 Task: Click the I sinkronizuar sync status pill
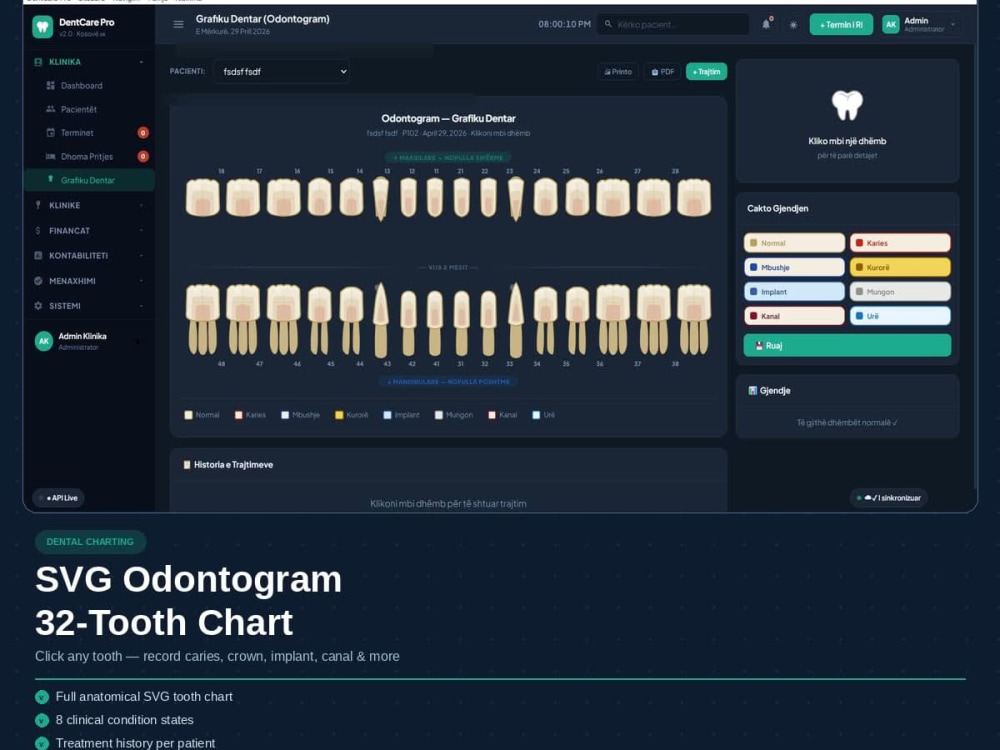tap(888, 497)
